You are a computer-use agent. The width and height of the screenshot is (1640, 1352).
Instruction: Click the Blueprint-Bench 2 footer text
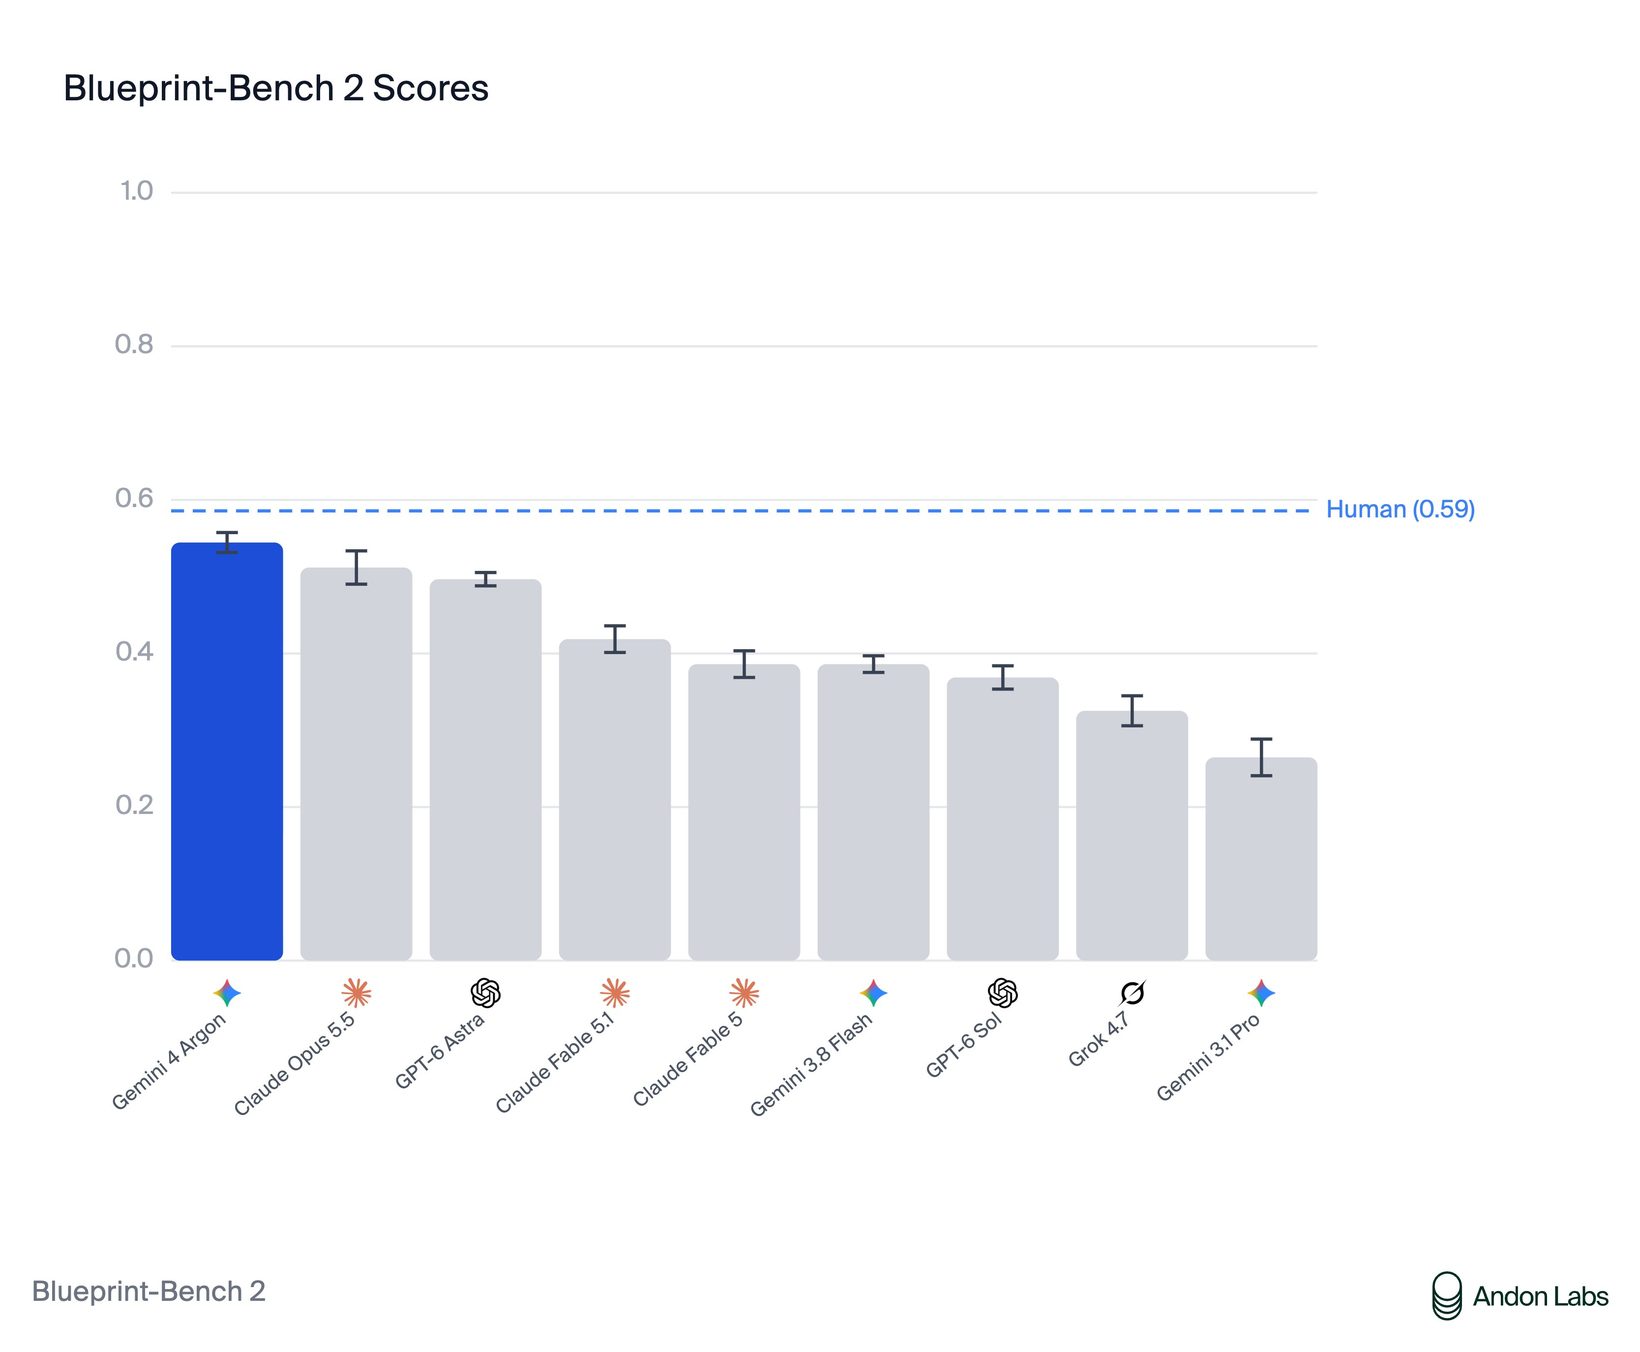pyautogui.click(x=149, y=1291)
